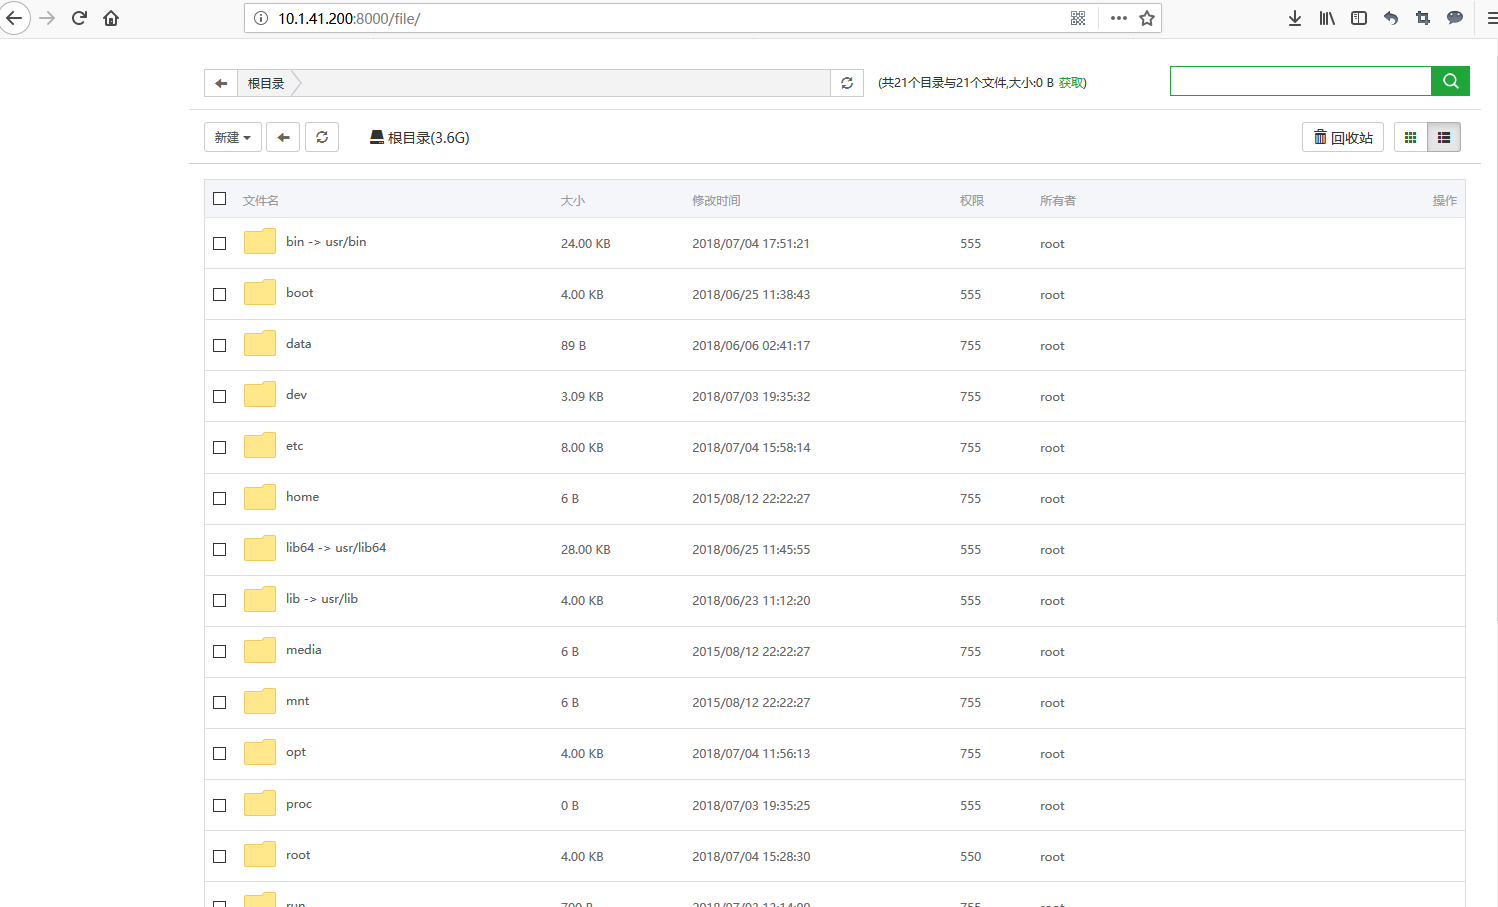Check the box for bin -> usr/bin
This screenshot has height=907, width=1498.
tap(220, 243)
